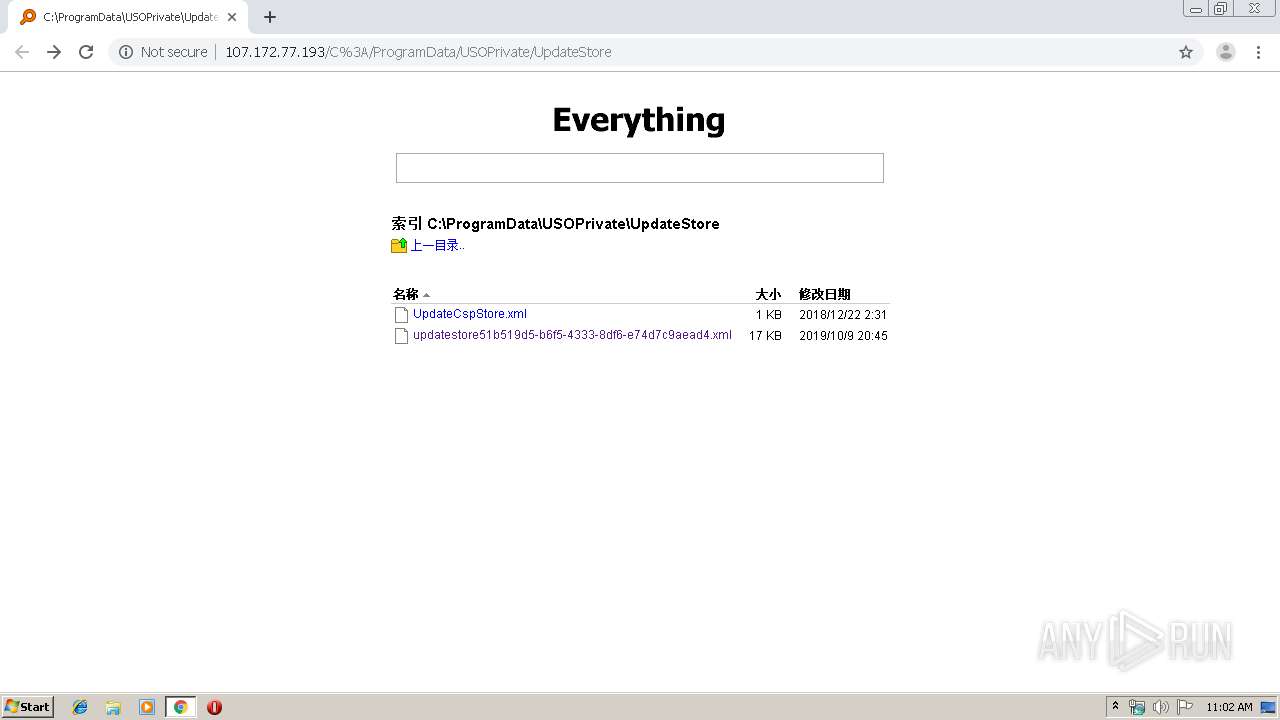Open Windows Explorer folder taskbar icon

pos(113,707)
